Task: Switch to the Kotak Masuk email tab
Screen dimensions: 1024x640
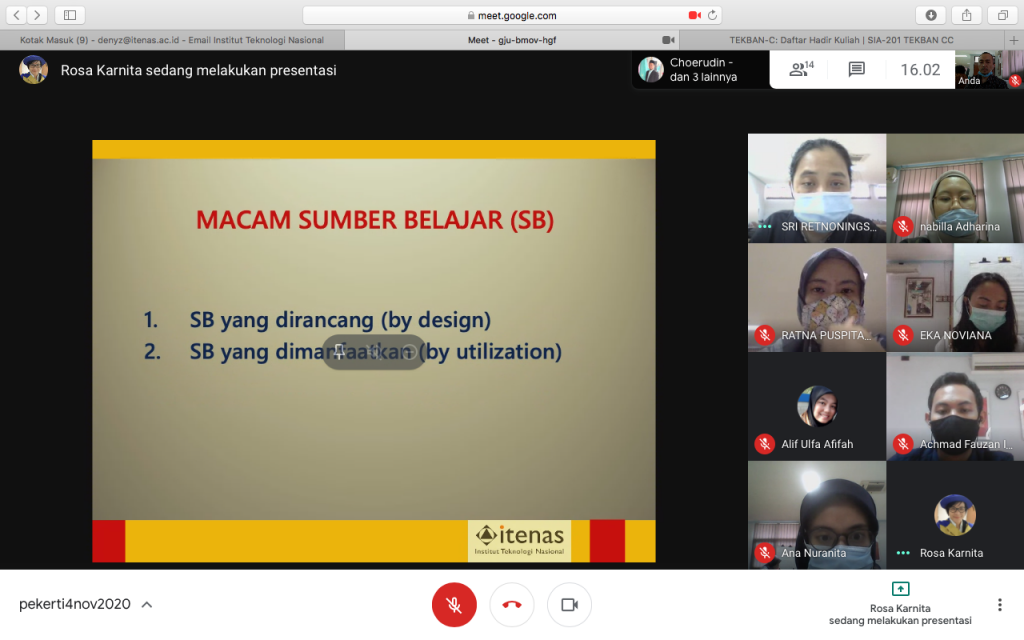Action: 172,40
